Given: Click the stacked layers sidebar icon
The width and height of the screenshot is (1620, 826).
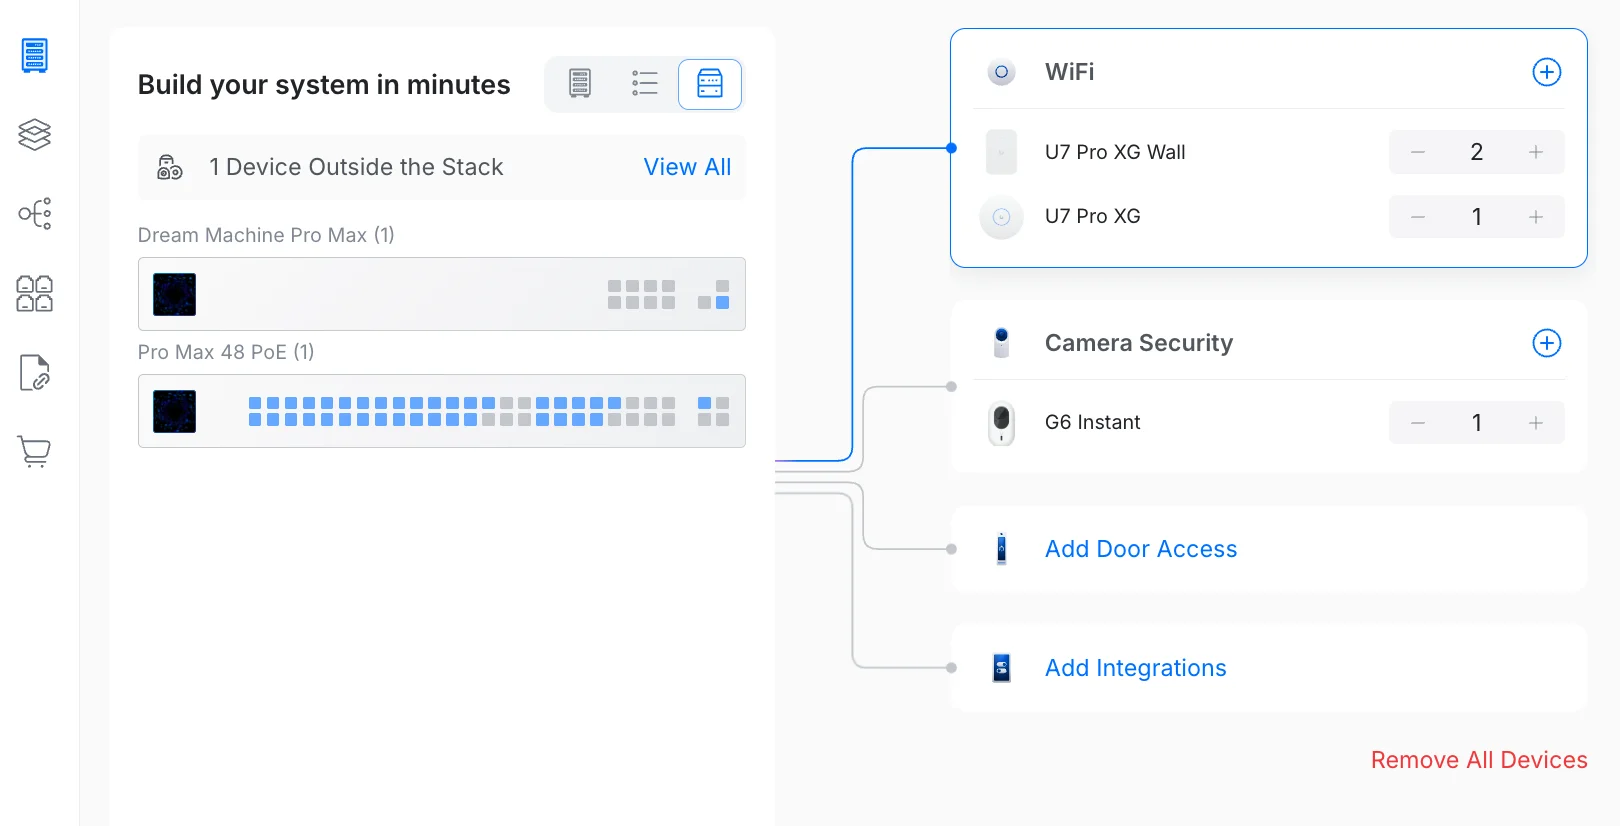Looking at the screenshot, I should coord(34,134).
